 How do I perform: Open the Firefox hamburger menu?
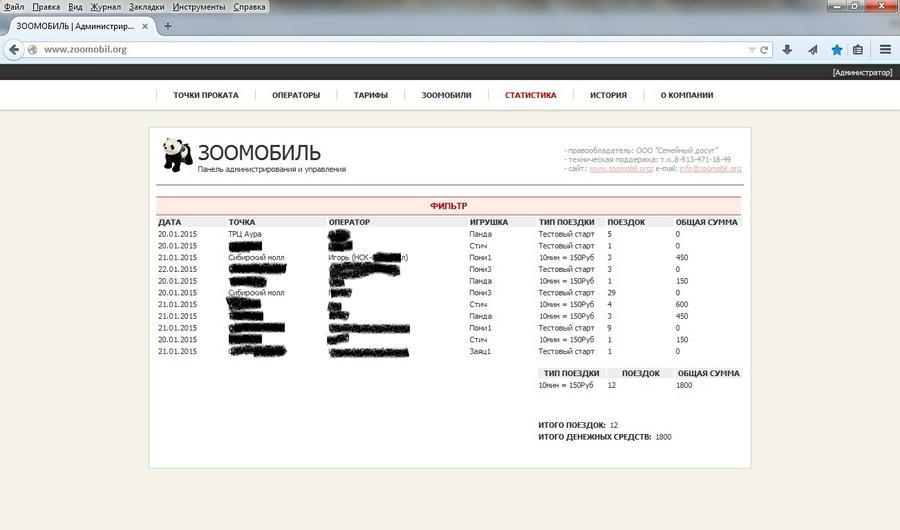click(x=885, y=49)
